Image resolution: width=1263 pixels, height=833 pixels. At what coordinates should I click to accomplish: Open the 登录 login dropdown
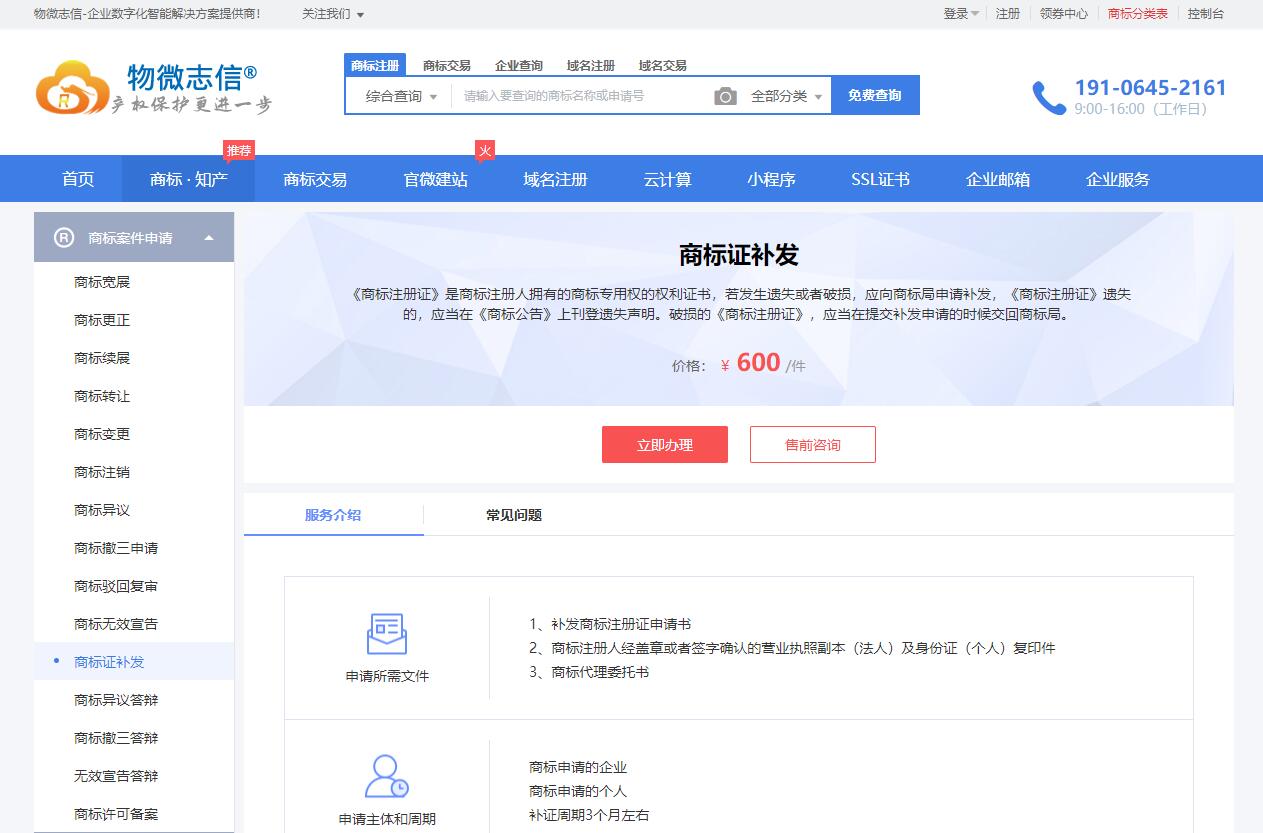960,14
